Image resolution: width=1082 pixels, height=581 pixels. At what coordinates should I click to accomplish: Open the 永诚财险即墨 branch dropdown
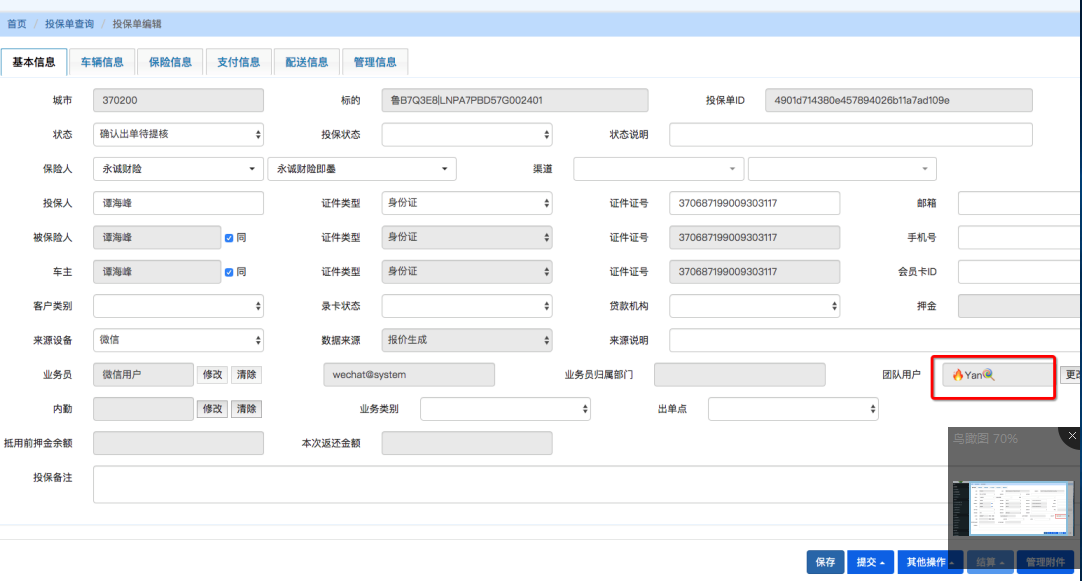point(362,169)
